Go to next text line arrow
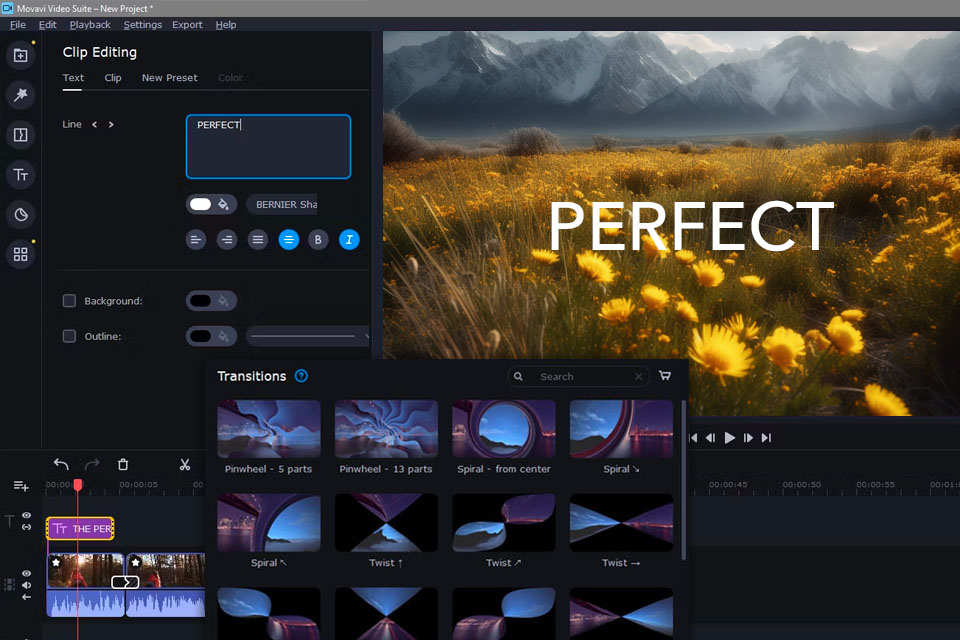Image resolution: width=960 pixels, height=640 pixels. 111,124
